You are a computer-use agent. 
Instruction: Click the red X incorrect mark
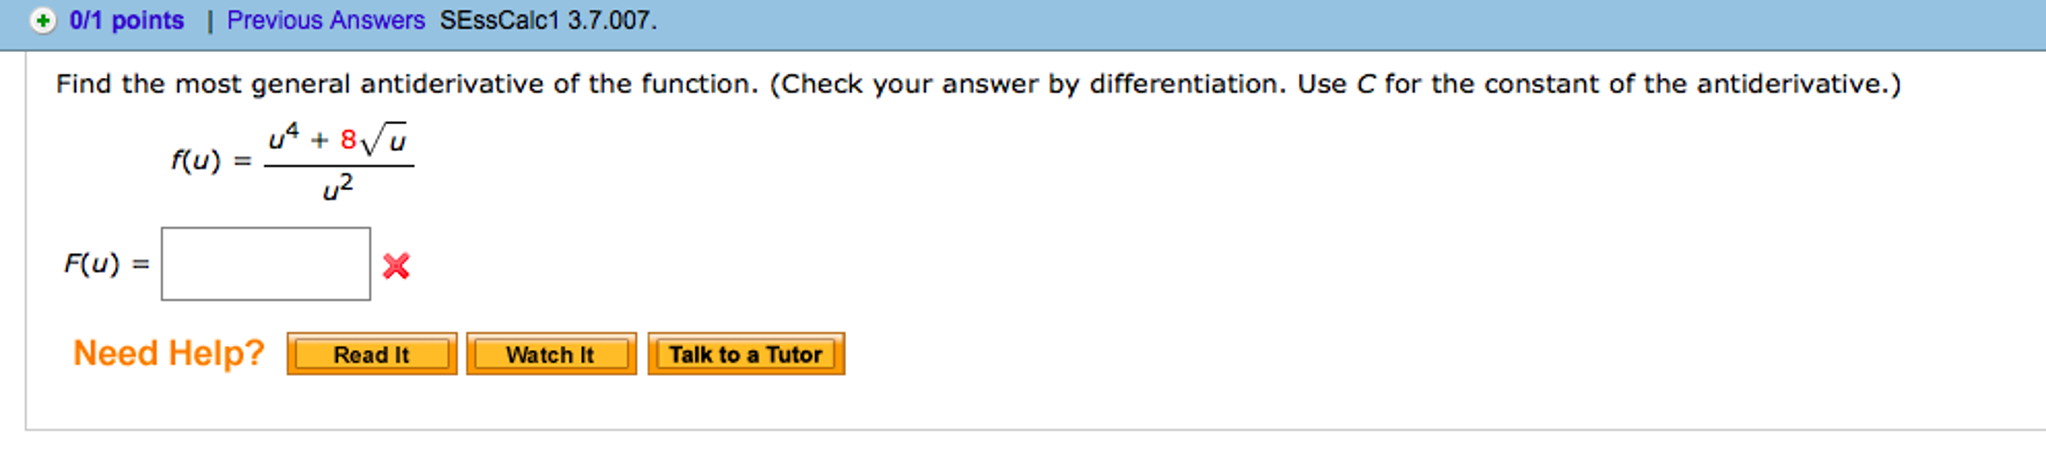(396, 266)
